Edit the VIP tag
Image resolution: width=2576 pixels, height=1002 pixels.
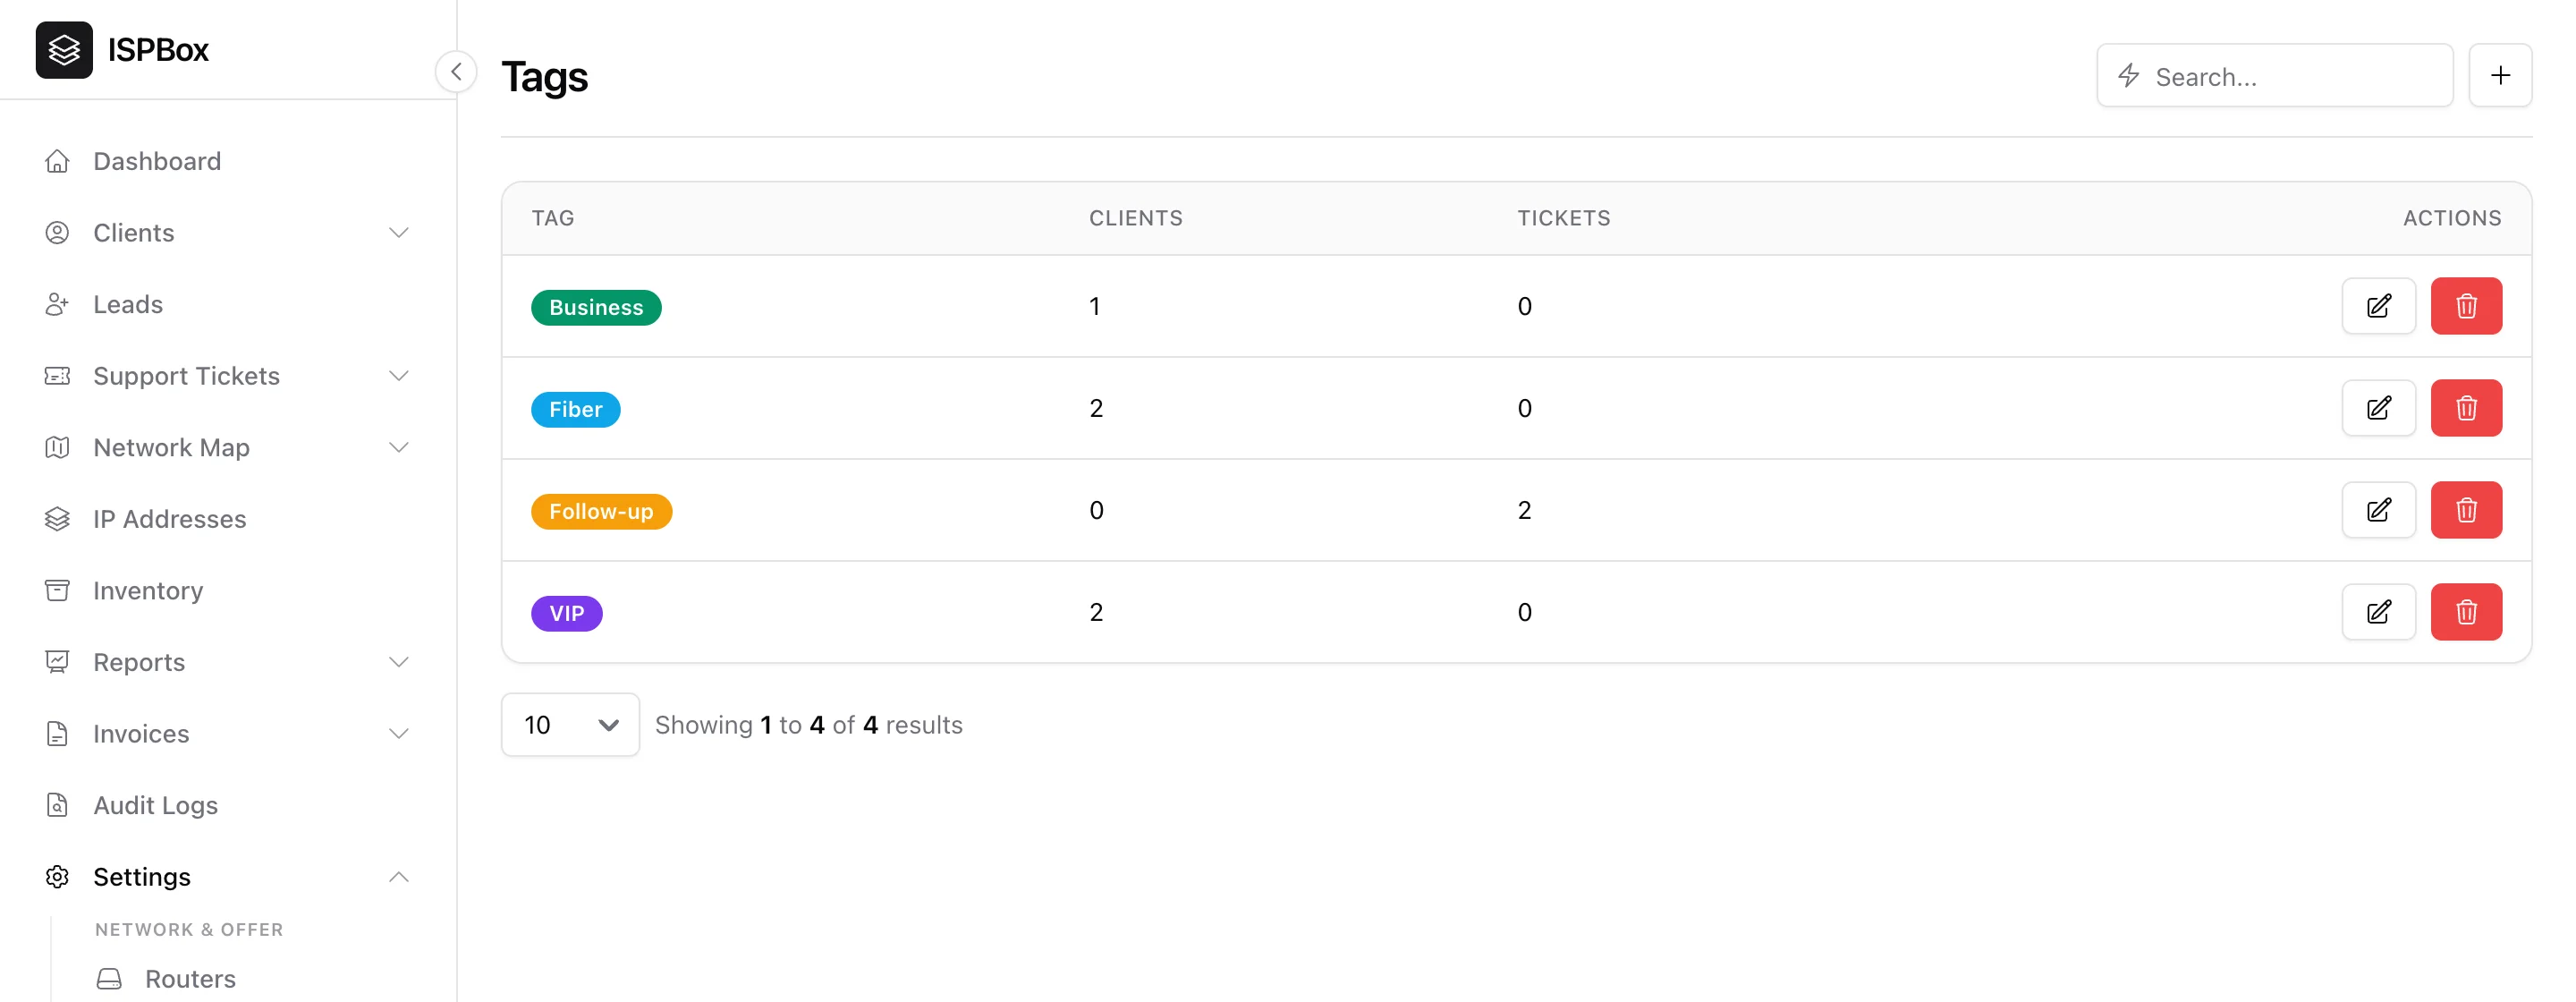[2379, 612]
